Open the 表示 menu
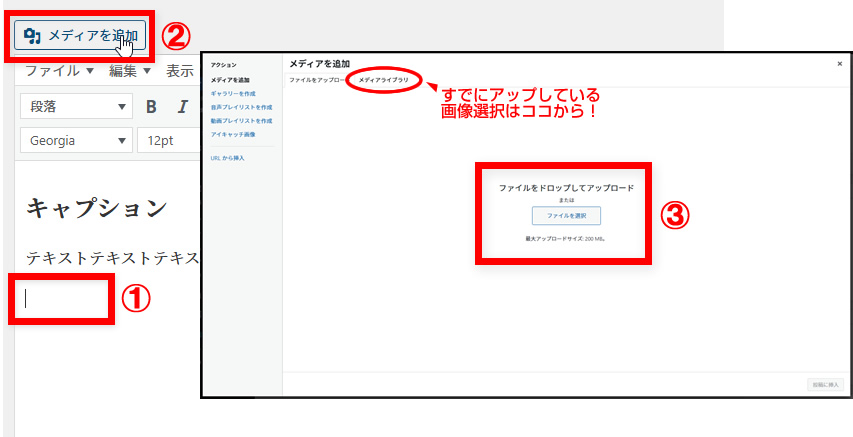 (x=179, y=71)
